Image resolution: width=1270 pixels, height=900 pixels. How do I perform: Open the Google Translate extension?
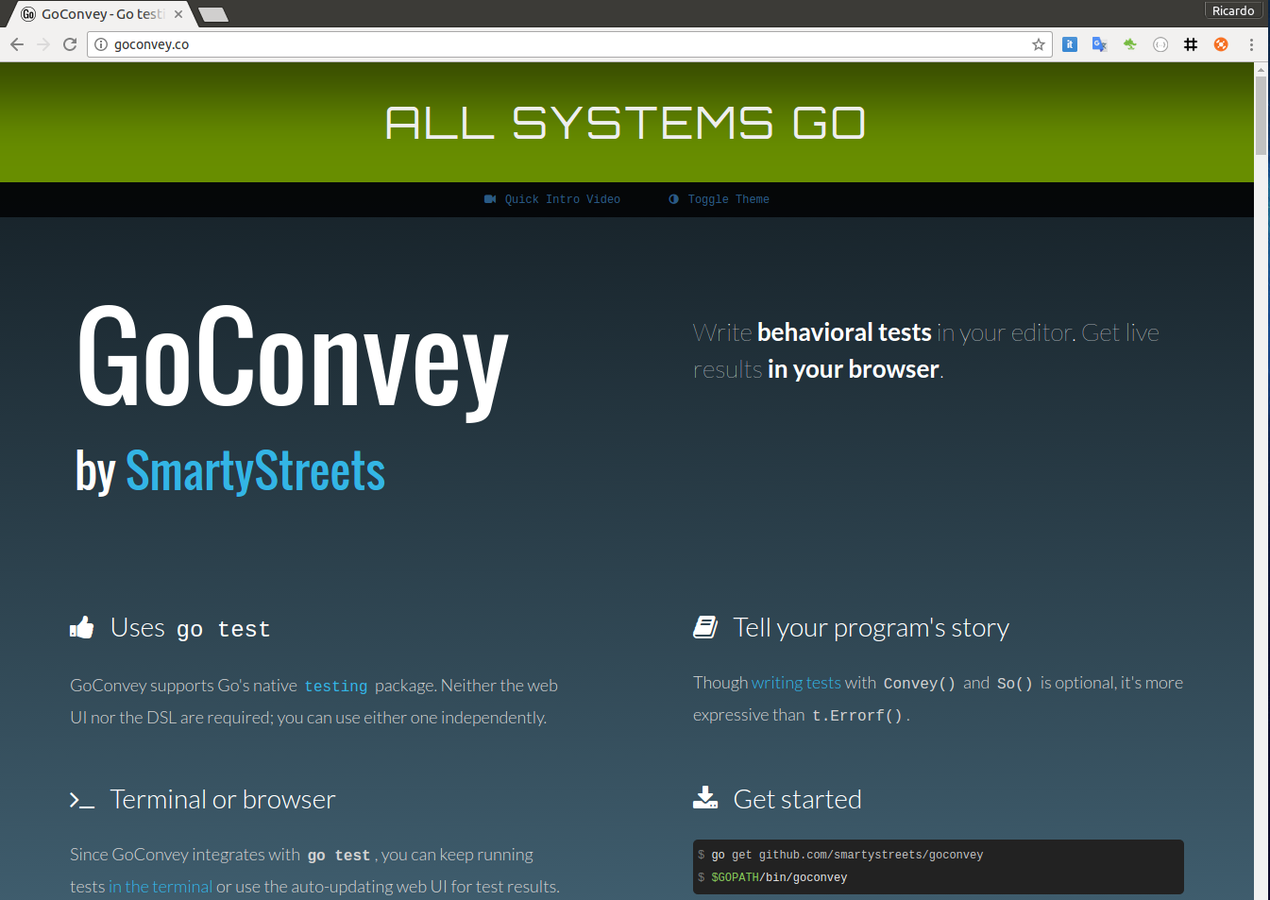tap(1099, 44)
